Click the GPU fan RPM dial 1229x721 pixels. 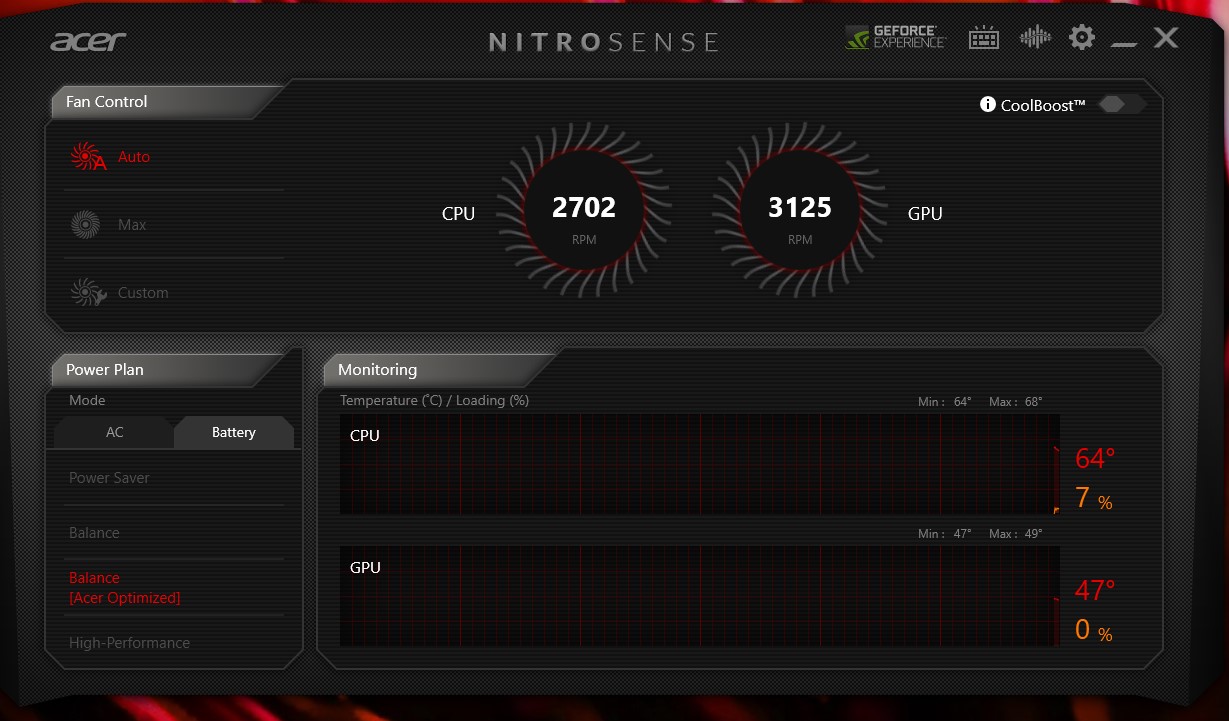coord(800,211)
